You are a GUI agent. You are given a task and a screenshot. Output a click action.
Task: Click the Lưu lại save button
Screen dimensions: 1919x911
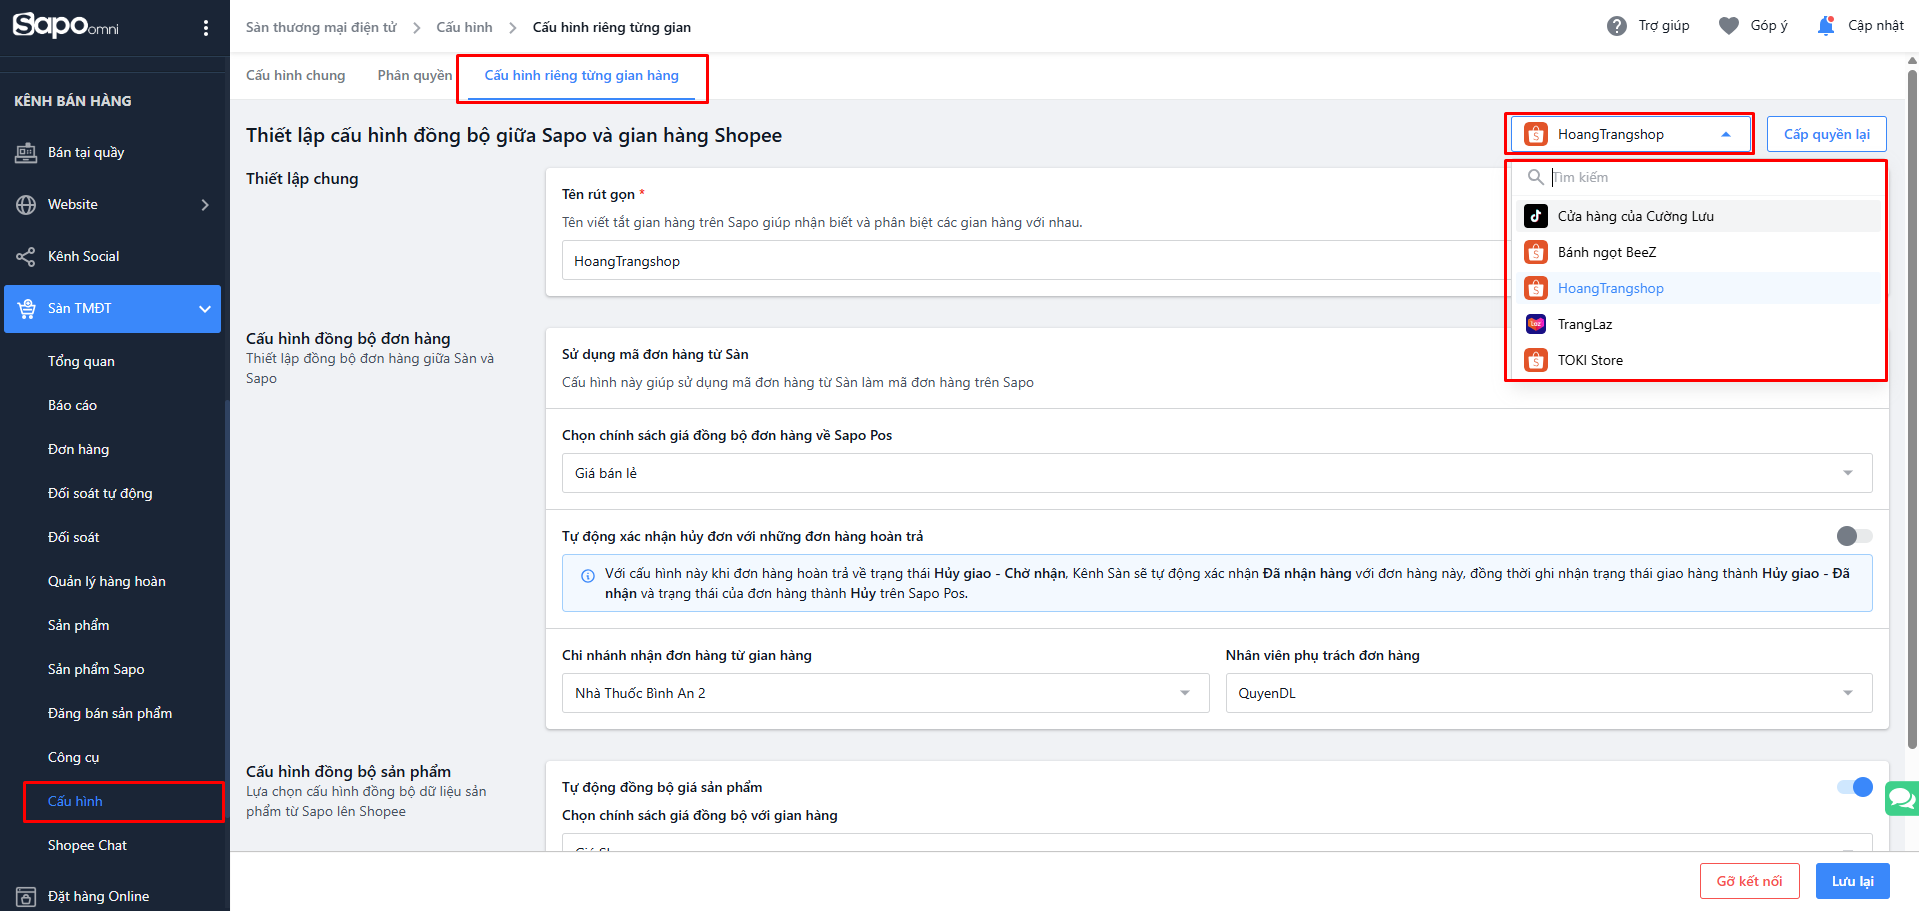[x=1852, y=881]
